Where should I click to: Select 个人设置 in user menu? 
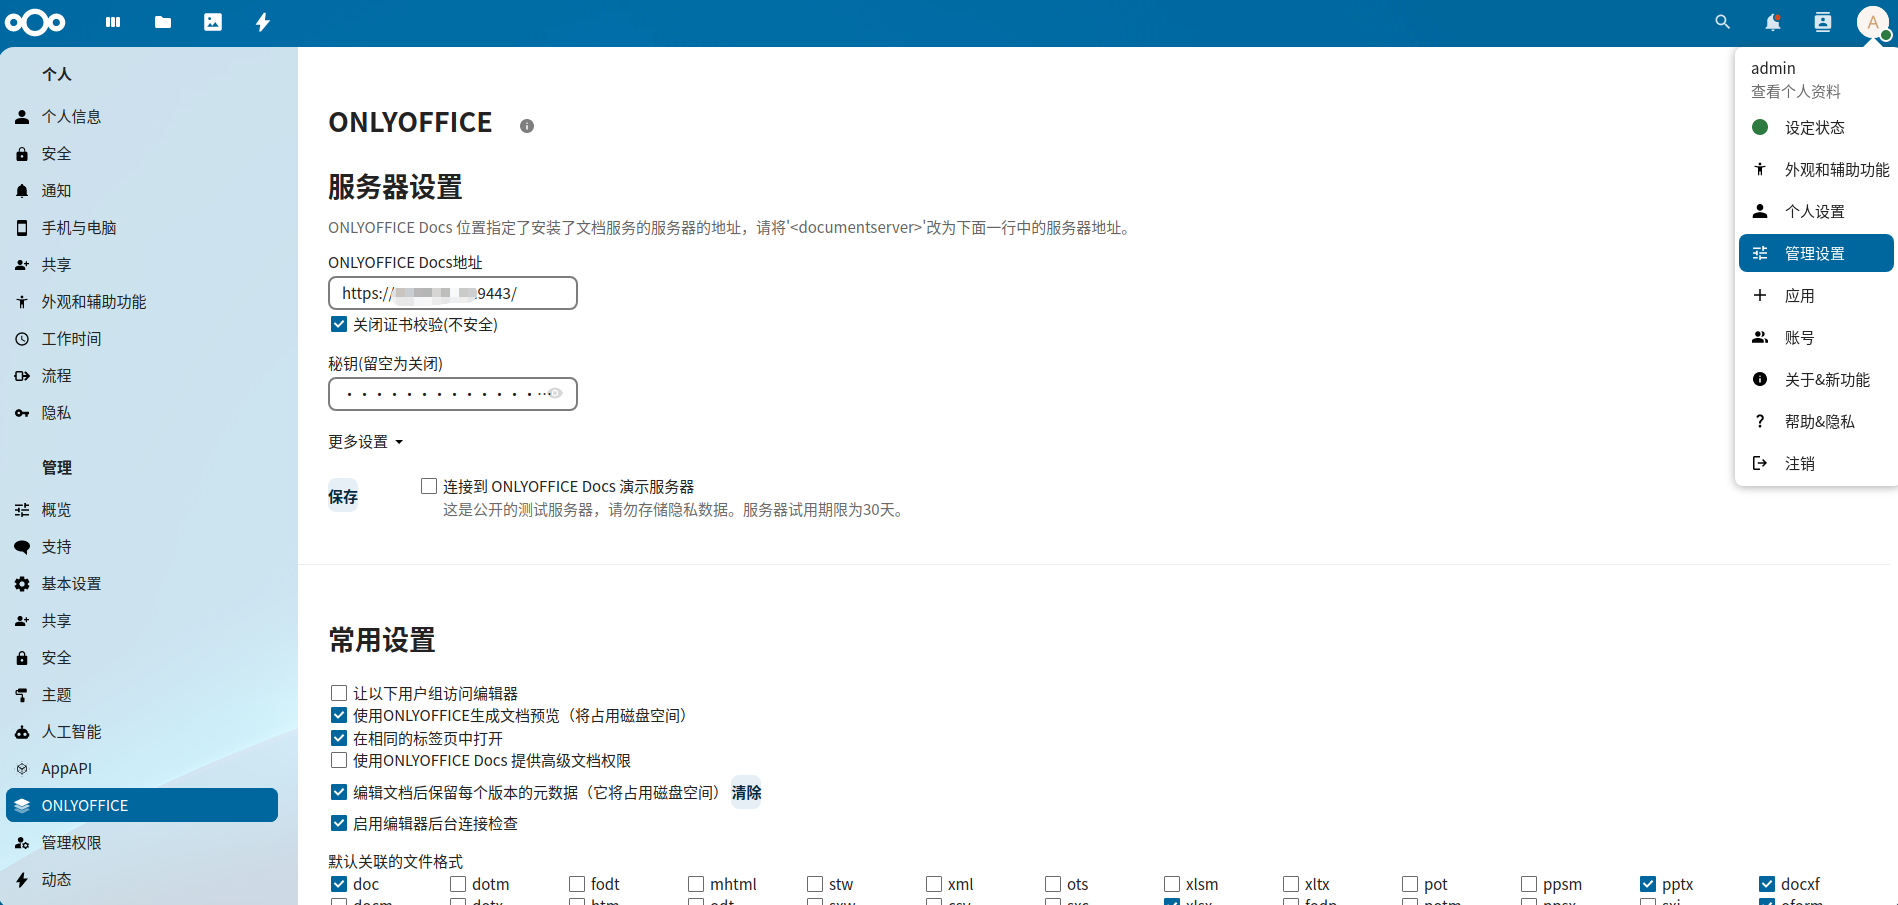tap(1816, 212)
